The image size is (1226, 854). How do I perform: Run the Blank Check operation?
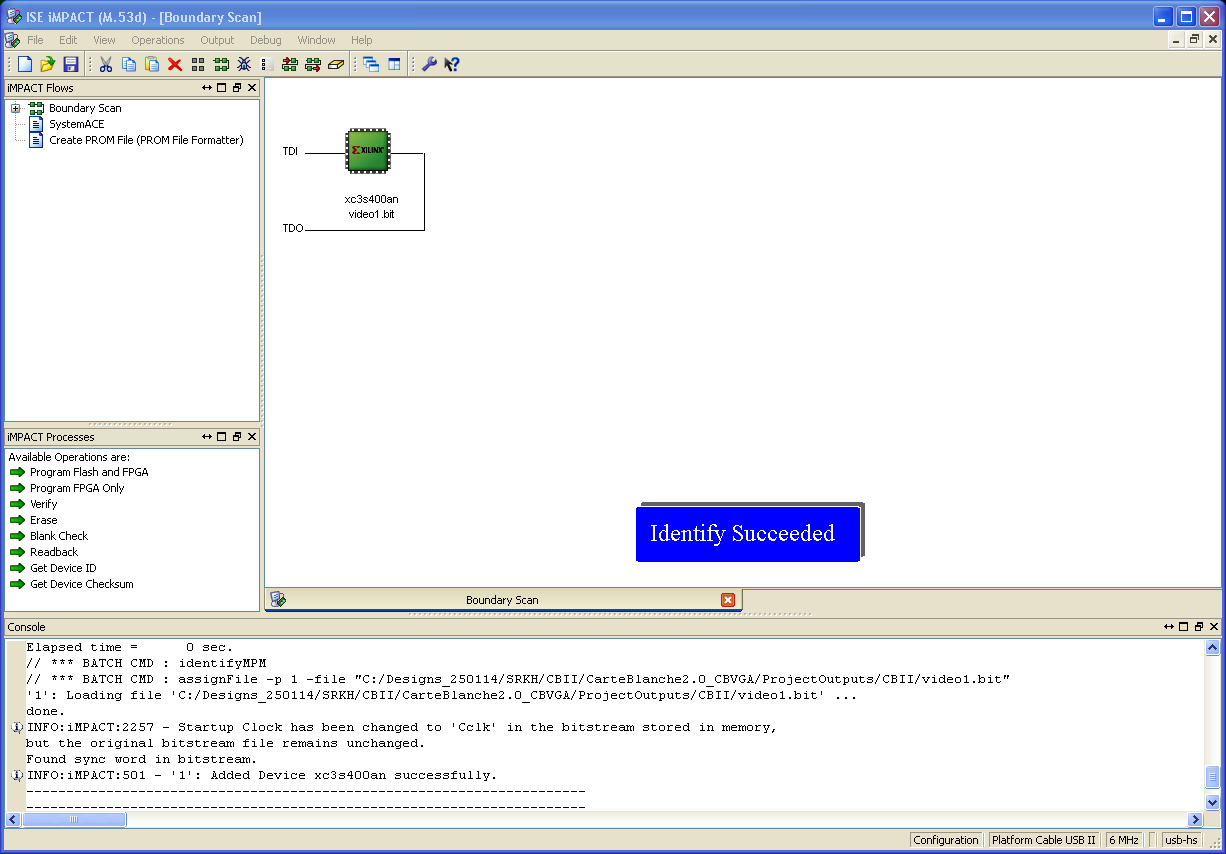tap(59, 536)
